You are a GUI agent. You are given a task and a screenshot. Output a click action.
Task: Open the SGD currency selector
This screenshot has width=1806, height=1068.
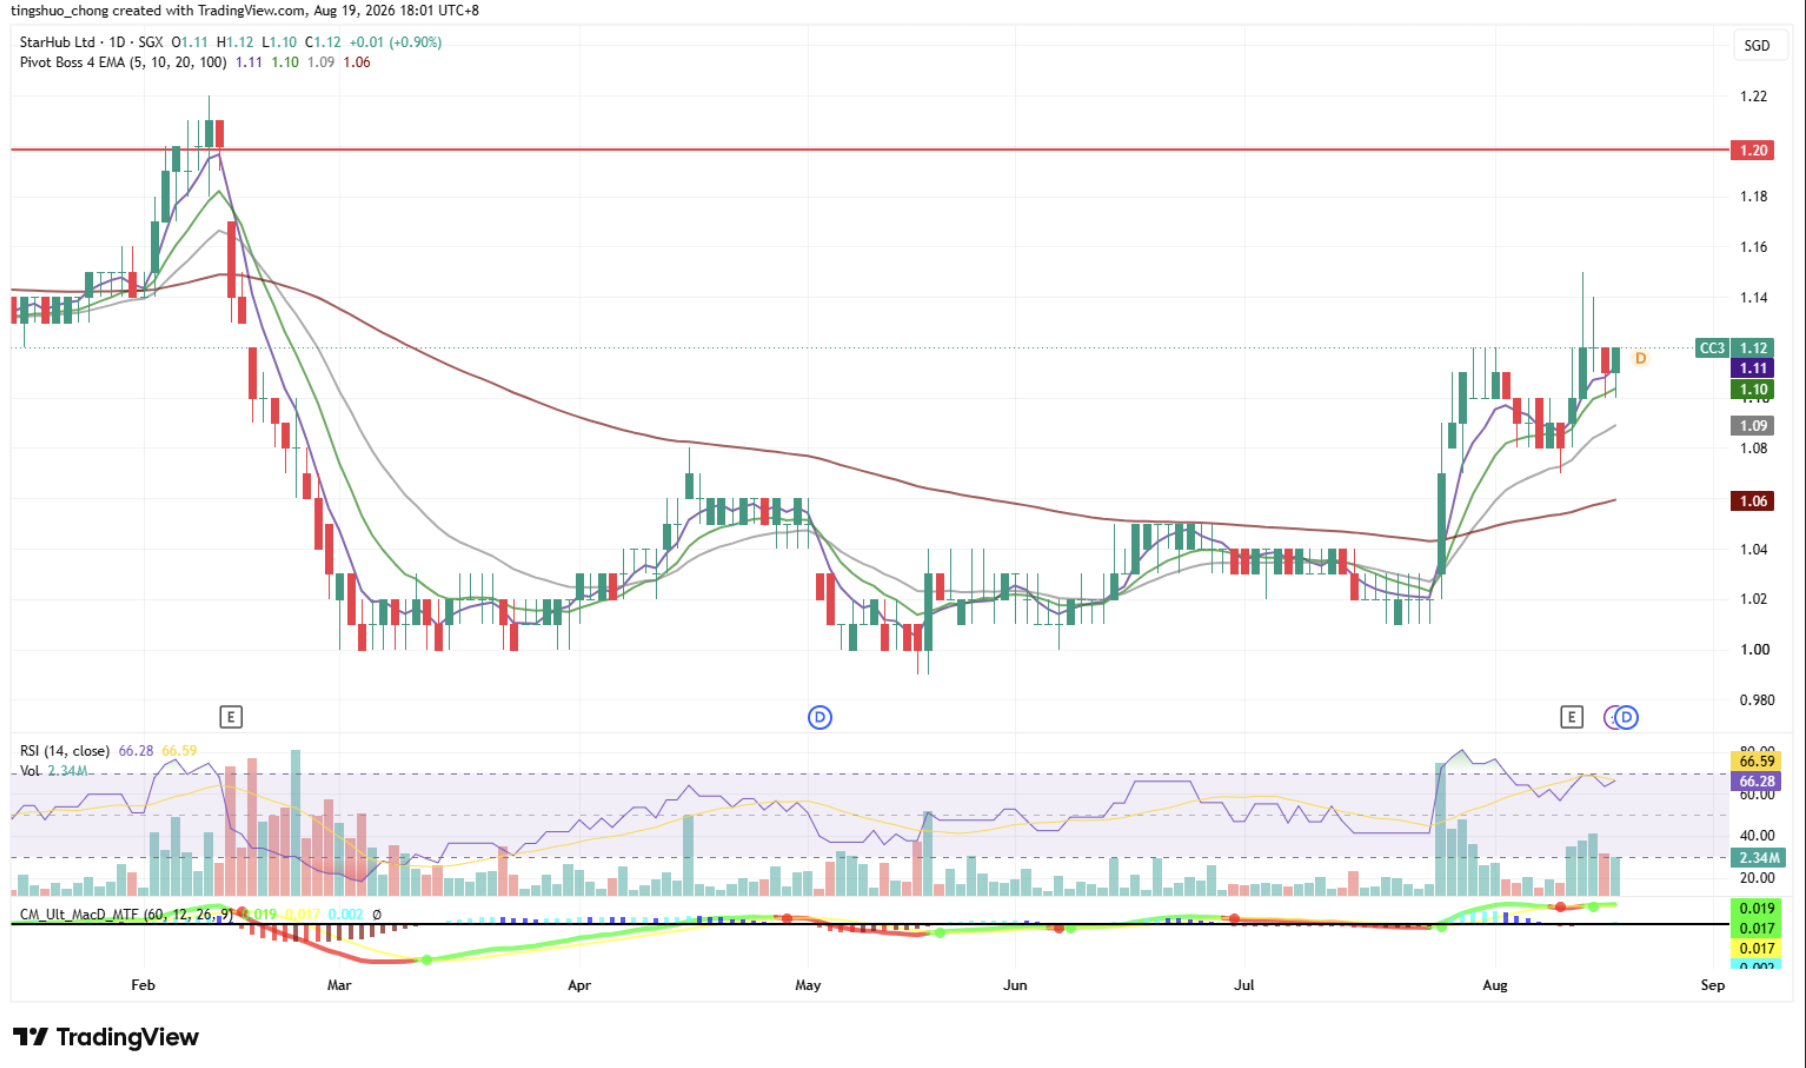pyautogui.click(x=1757, y=46)
